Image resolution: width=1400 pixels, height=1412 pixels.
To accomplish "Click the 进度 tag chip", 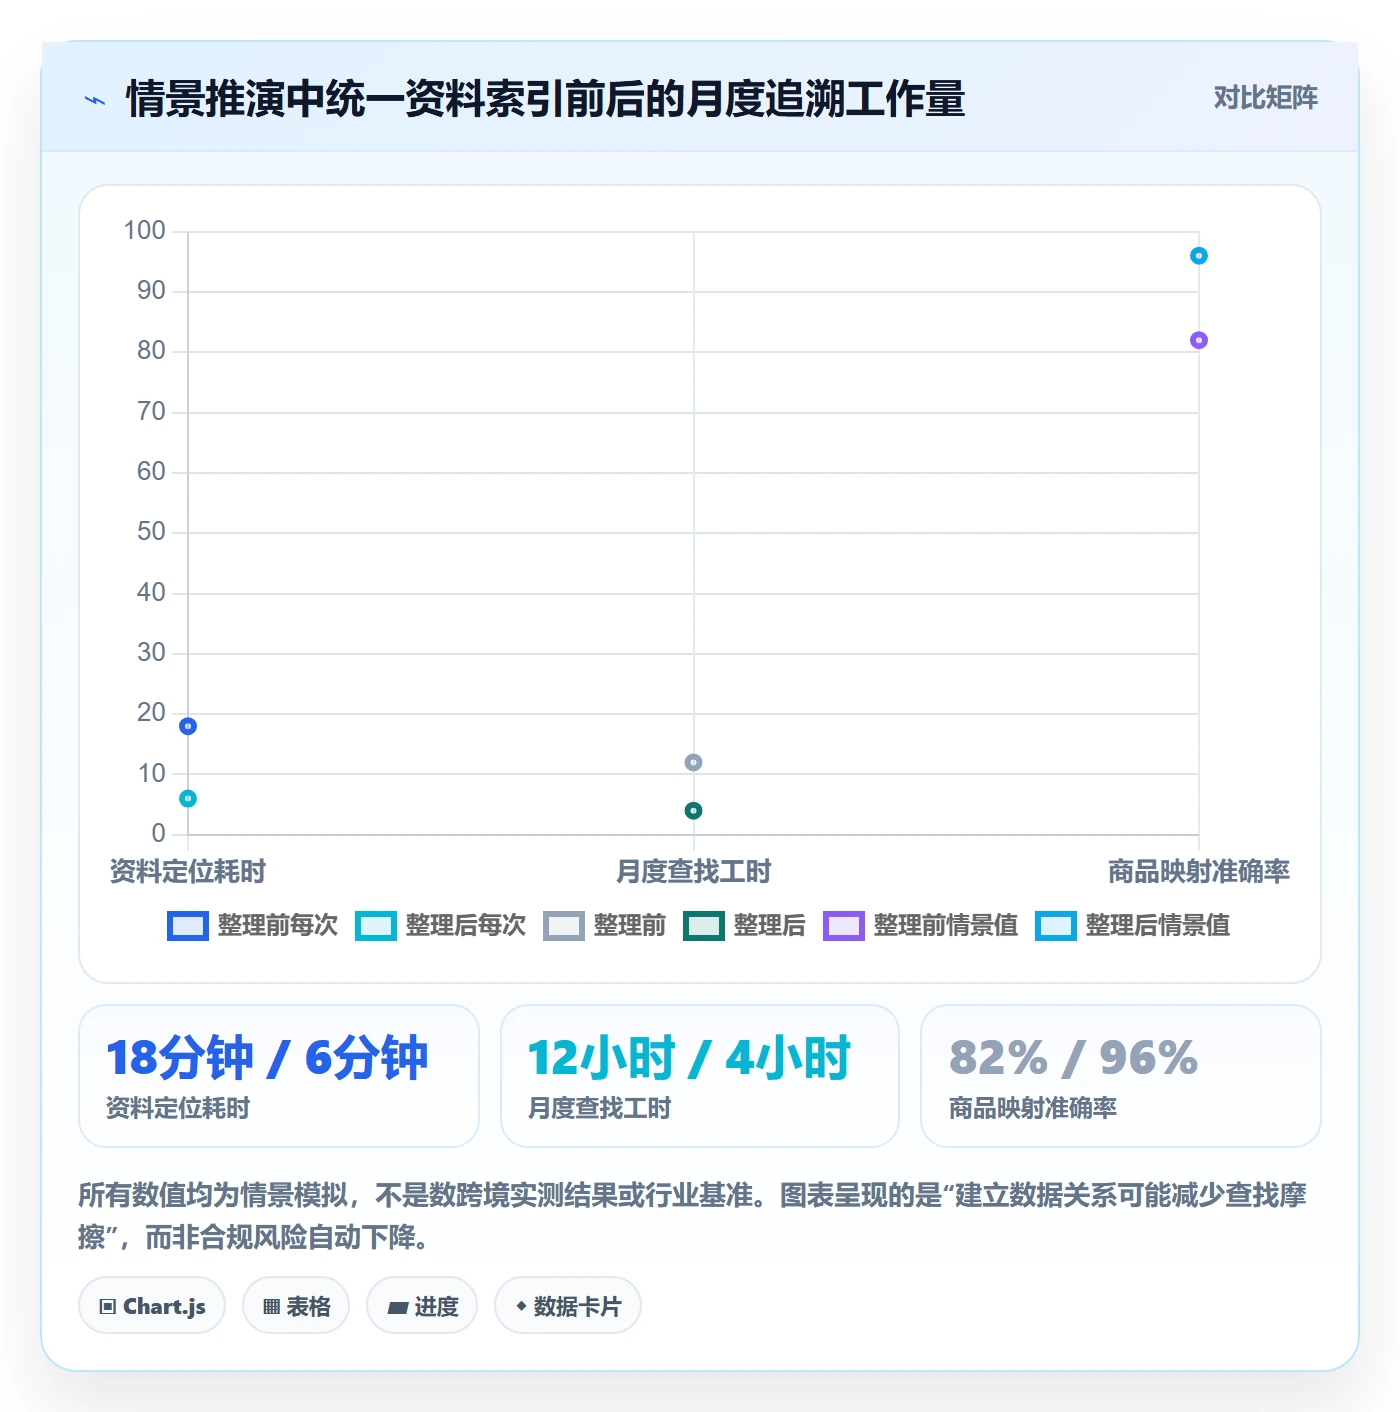I will [422, 1306].
